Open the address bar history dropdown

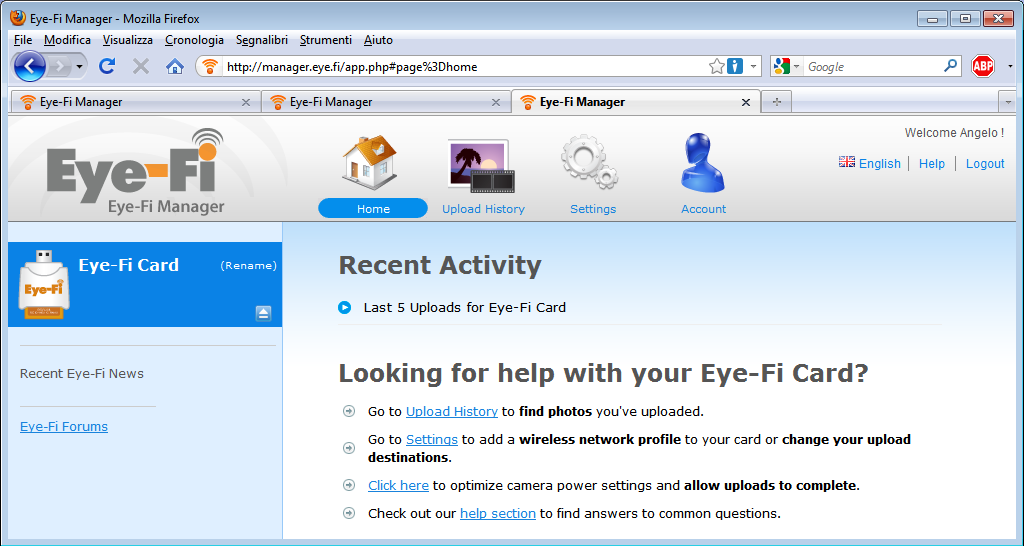pyautogui.click(x=753, y=67)
